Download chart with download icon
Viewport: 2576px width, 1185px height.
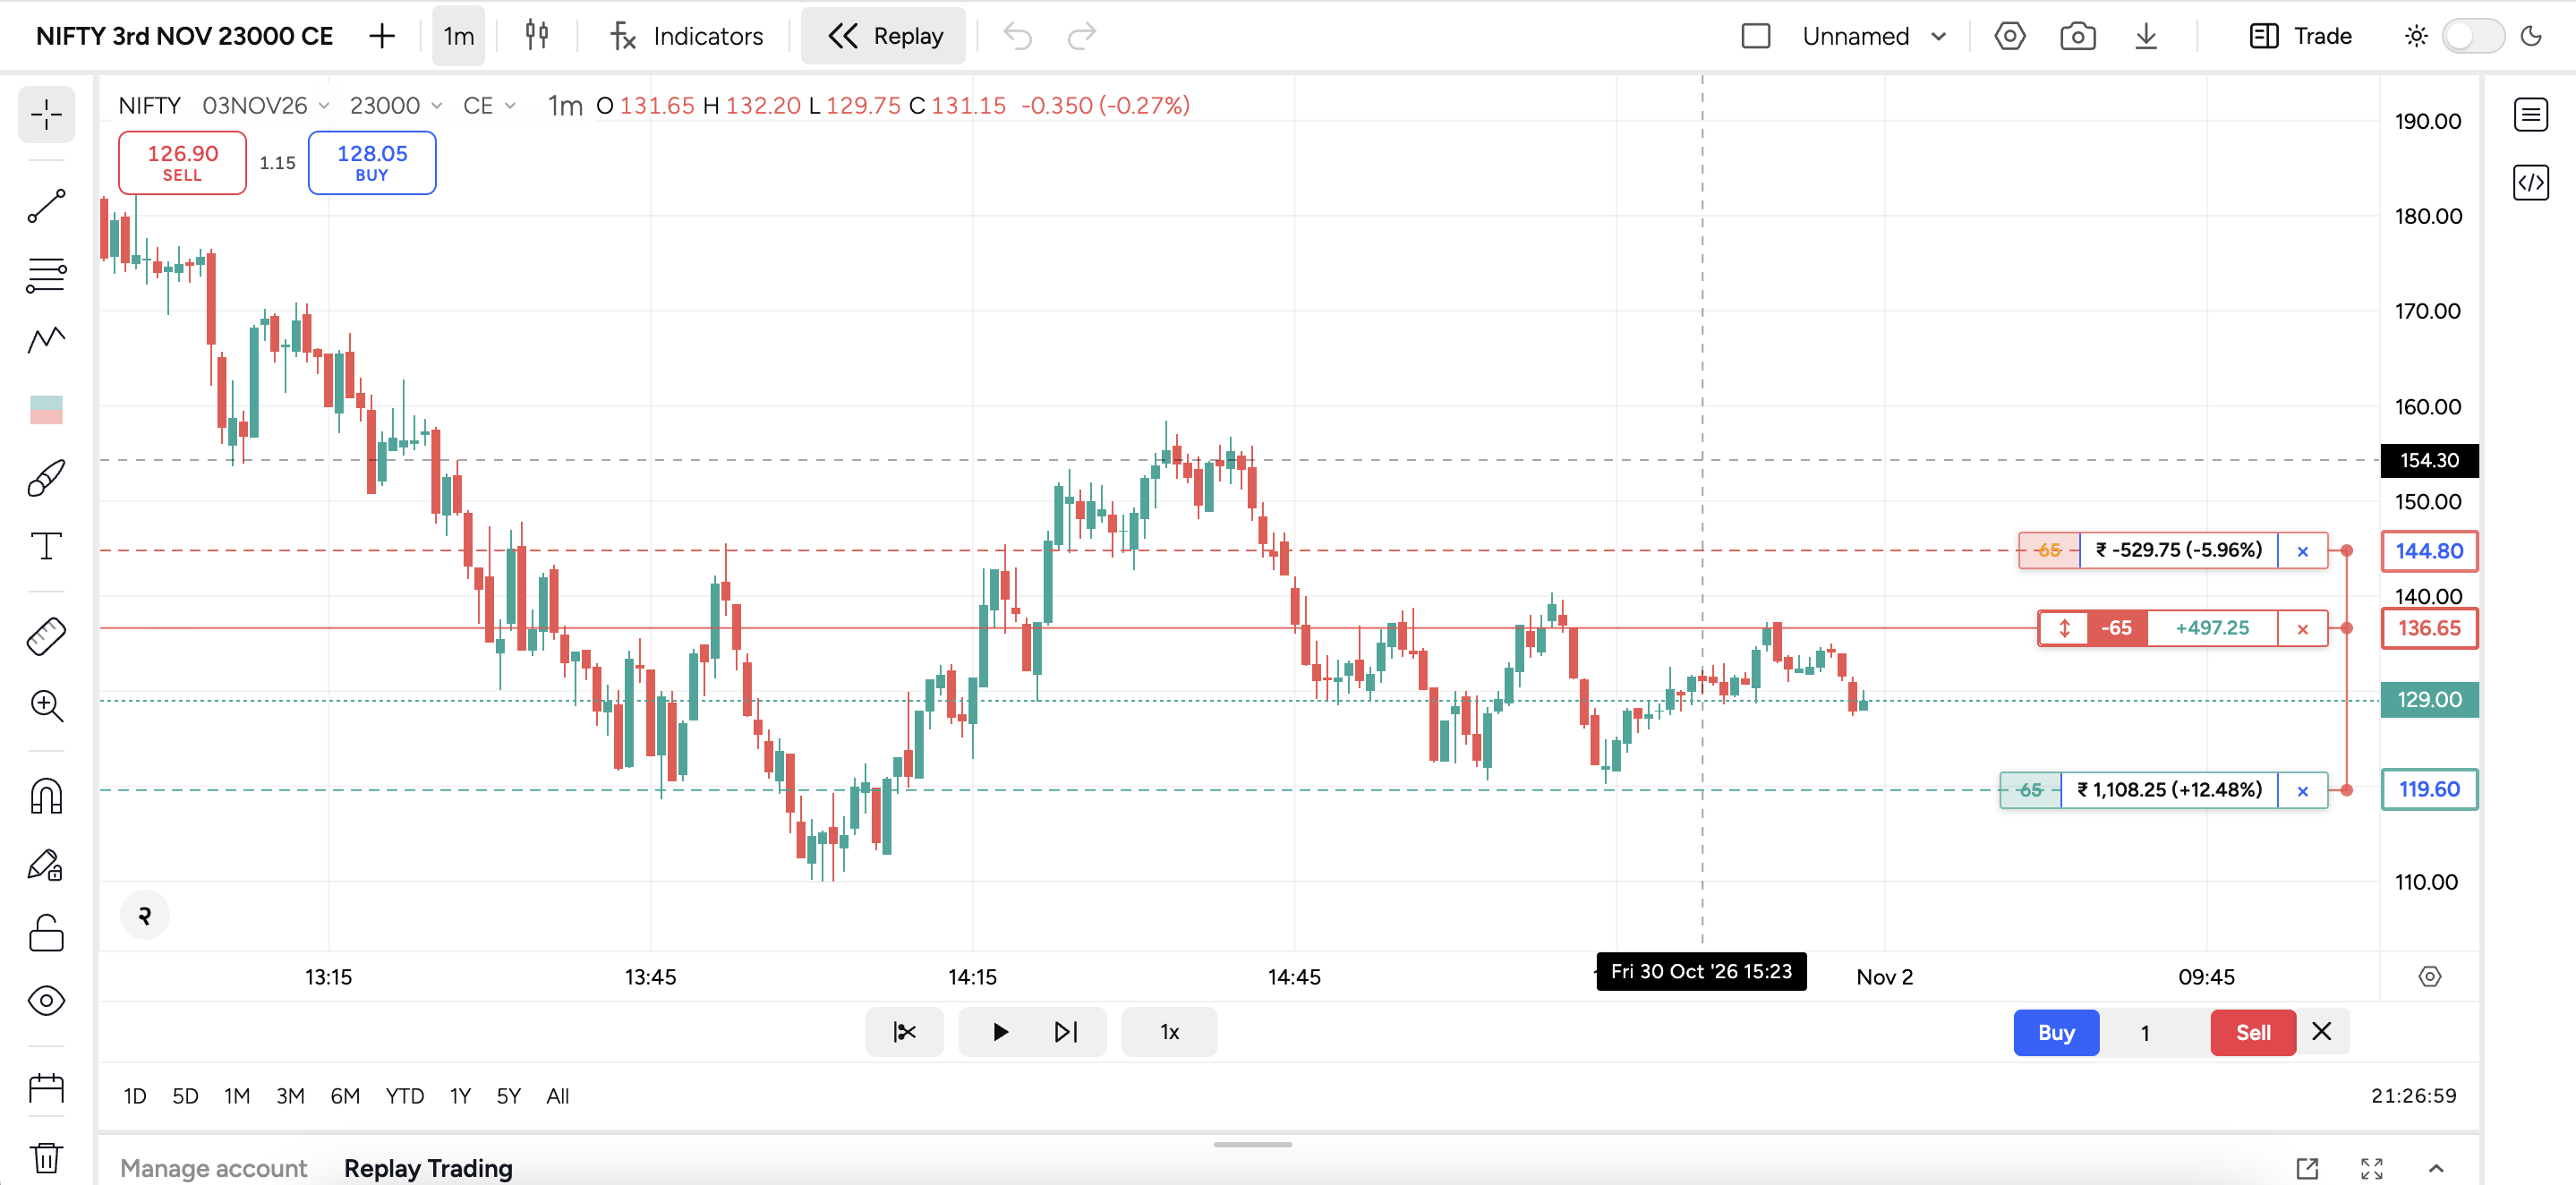tap(2146, 36)
